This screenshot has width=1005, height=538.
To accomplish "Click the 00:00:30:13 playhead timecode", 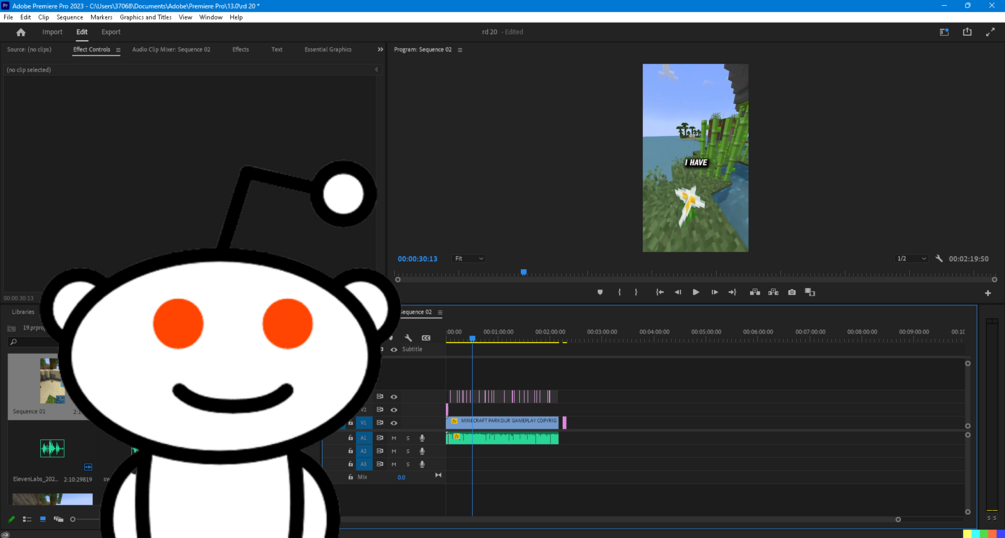I will coord(417,259).
